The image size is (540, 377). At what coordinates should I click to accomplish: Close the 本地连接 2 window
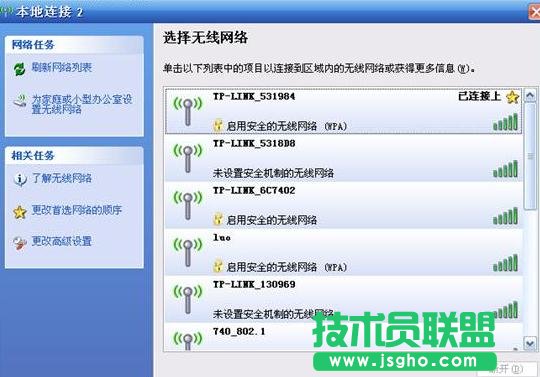point(534,12)
